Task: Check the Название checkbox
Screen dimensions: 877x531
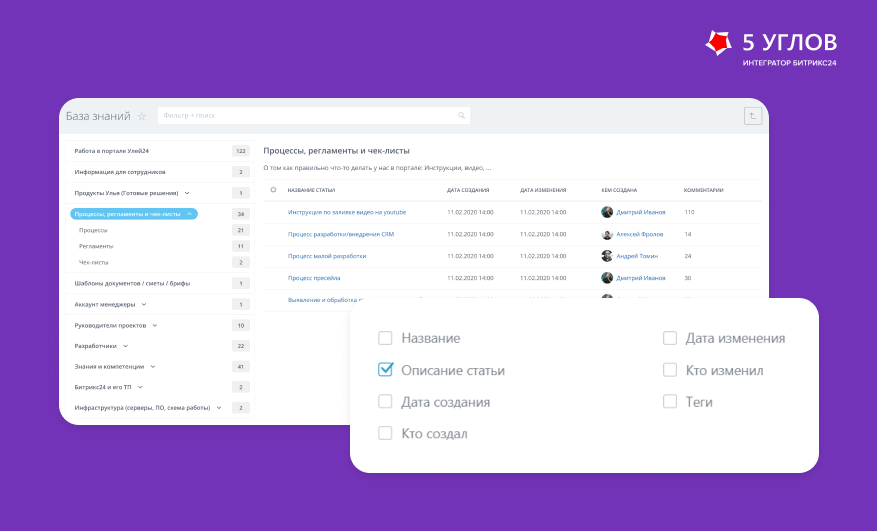Action: pos(385,338)
